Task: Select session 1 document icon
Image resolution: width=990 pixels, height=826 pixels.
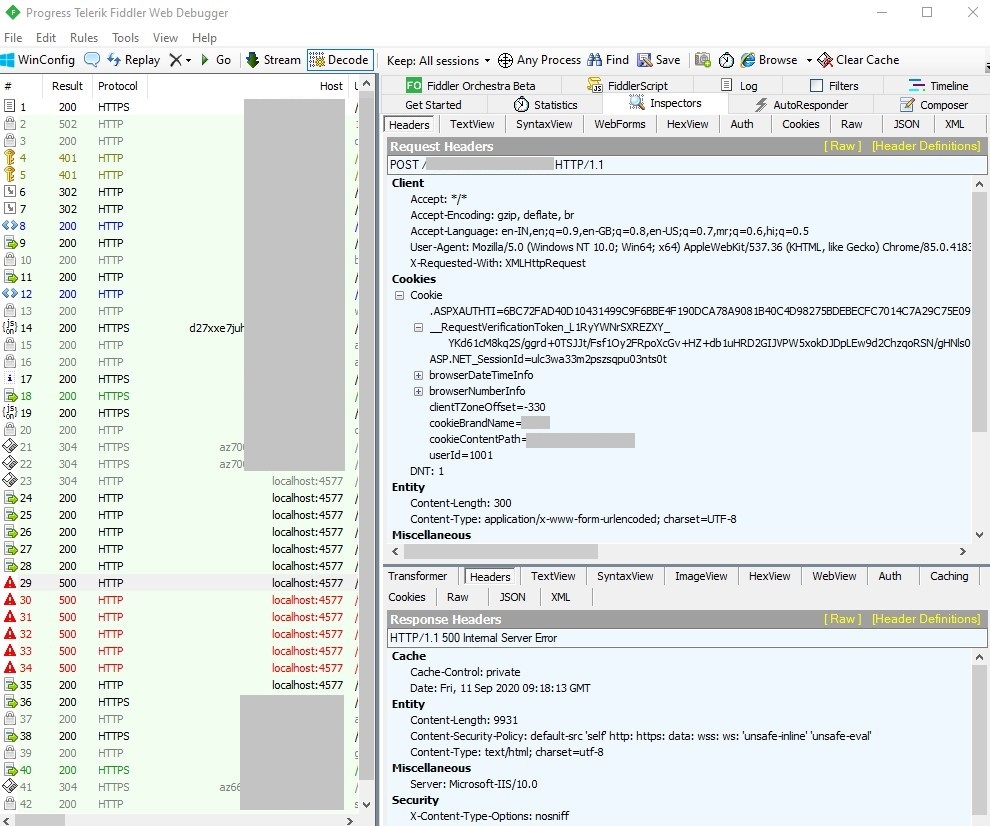Action: (9, 107)
